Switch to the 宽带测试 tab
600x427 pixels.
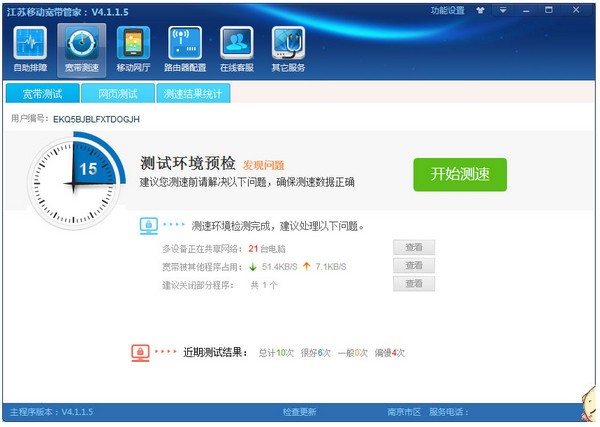coord(42,93)
